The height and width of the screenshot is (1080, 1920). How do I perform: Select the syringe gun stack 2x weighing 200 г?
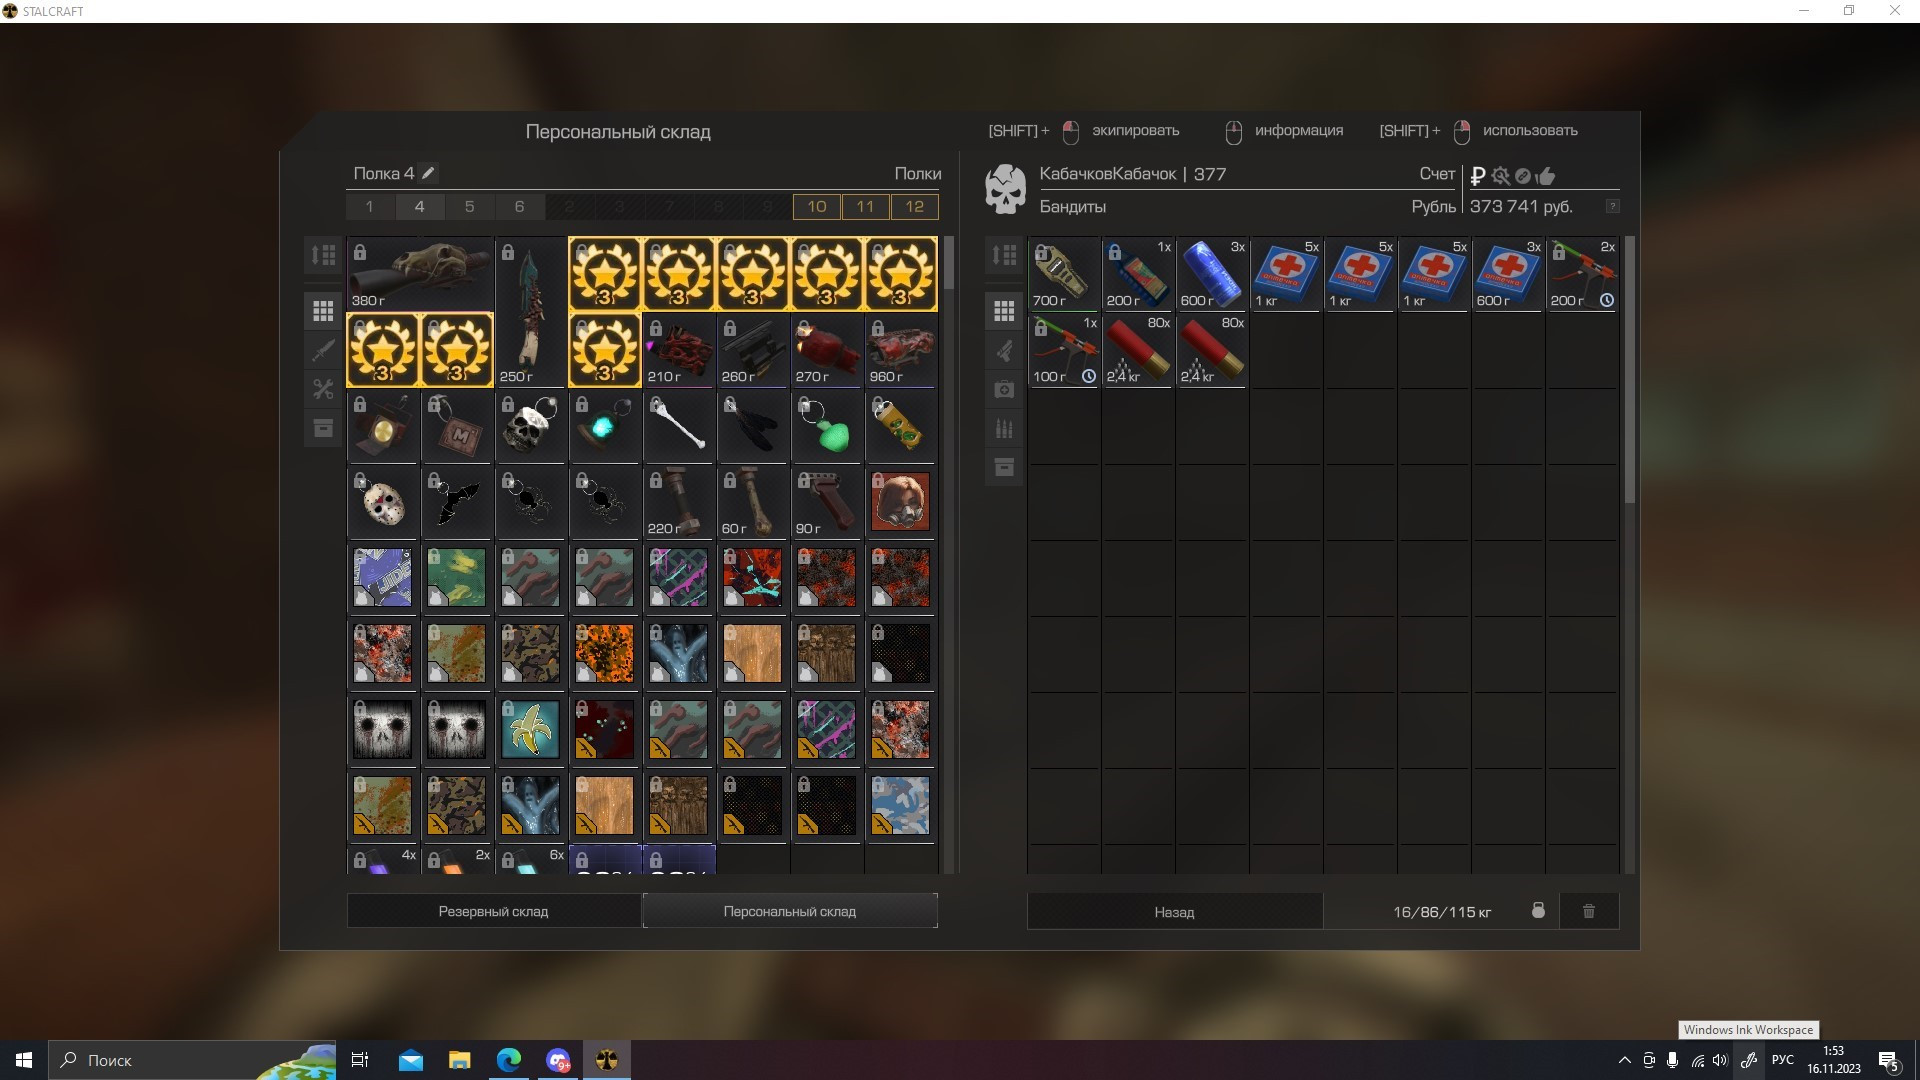pyautogui.click(x=1582, y=274)
